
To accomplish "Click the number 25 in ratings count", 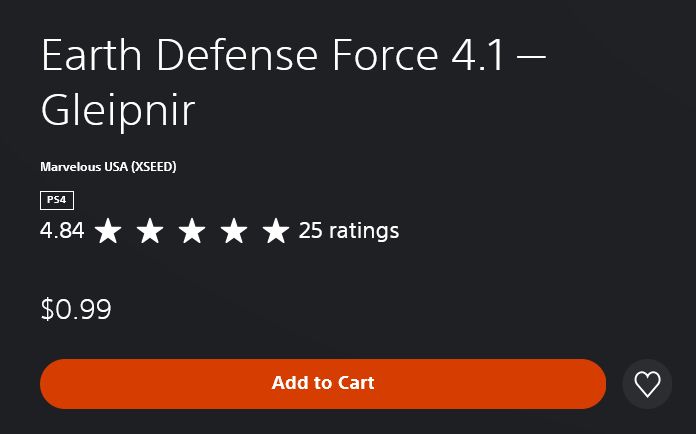I will tap(311, 231).
